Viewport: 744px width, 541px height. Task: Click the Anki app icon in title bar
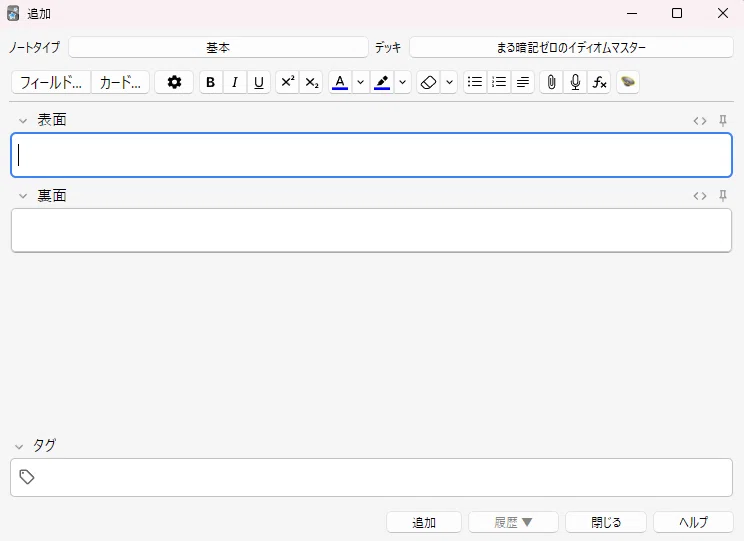pyautogui.click(x=13, y=13)
